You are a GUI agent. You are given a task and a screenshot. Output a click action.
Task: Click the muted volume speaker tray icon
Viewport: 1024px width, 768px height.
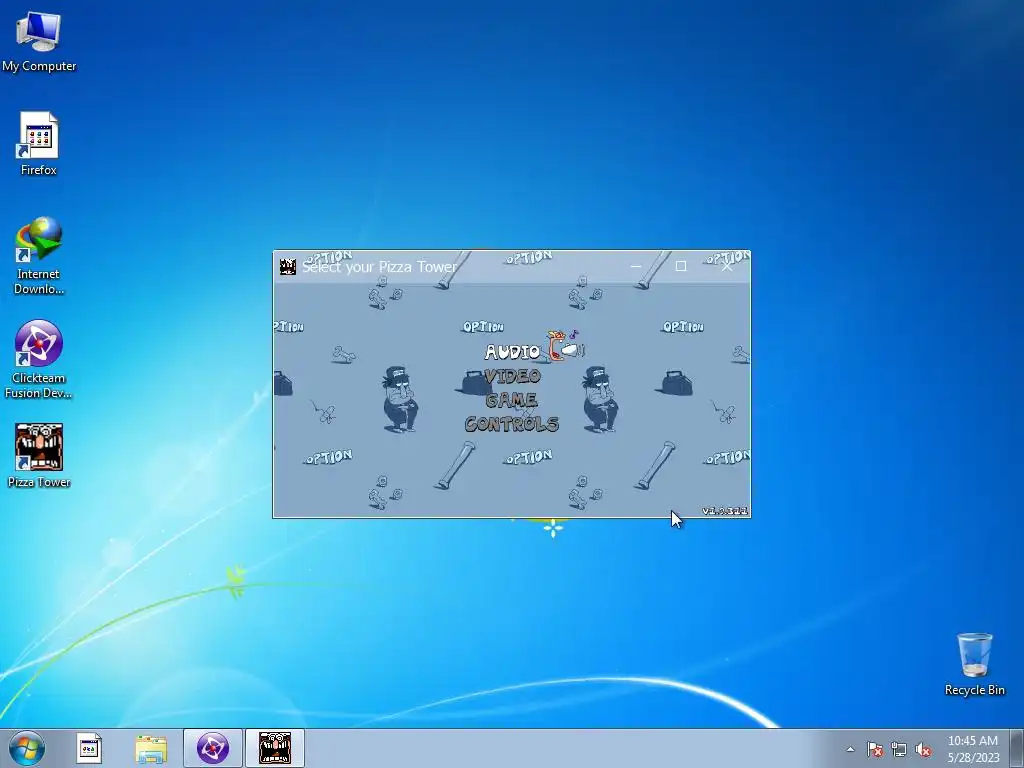point(923,749)
